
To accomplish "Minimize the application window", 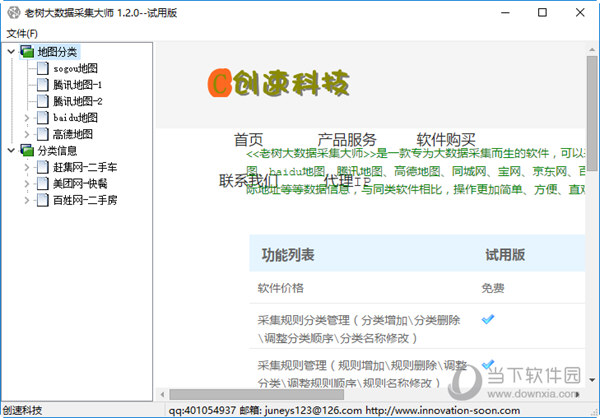I will (505, 13).
